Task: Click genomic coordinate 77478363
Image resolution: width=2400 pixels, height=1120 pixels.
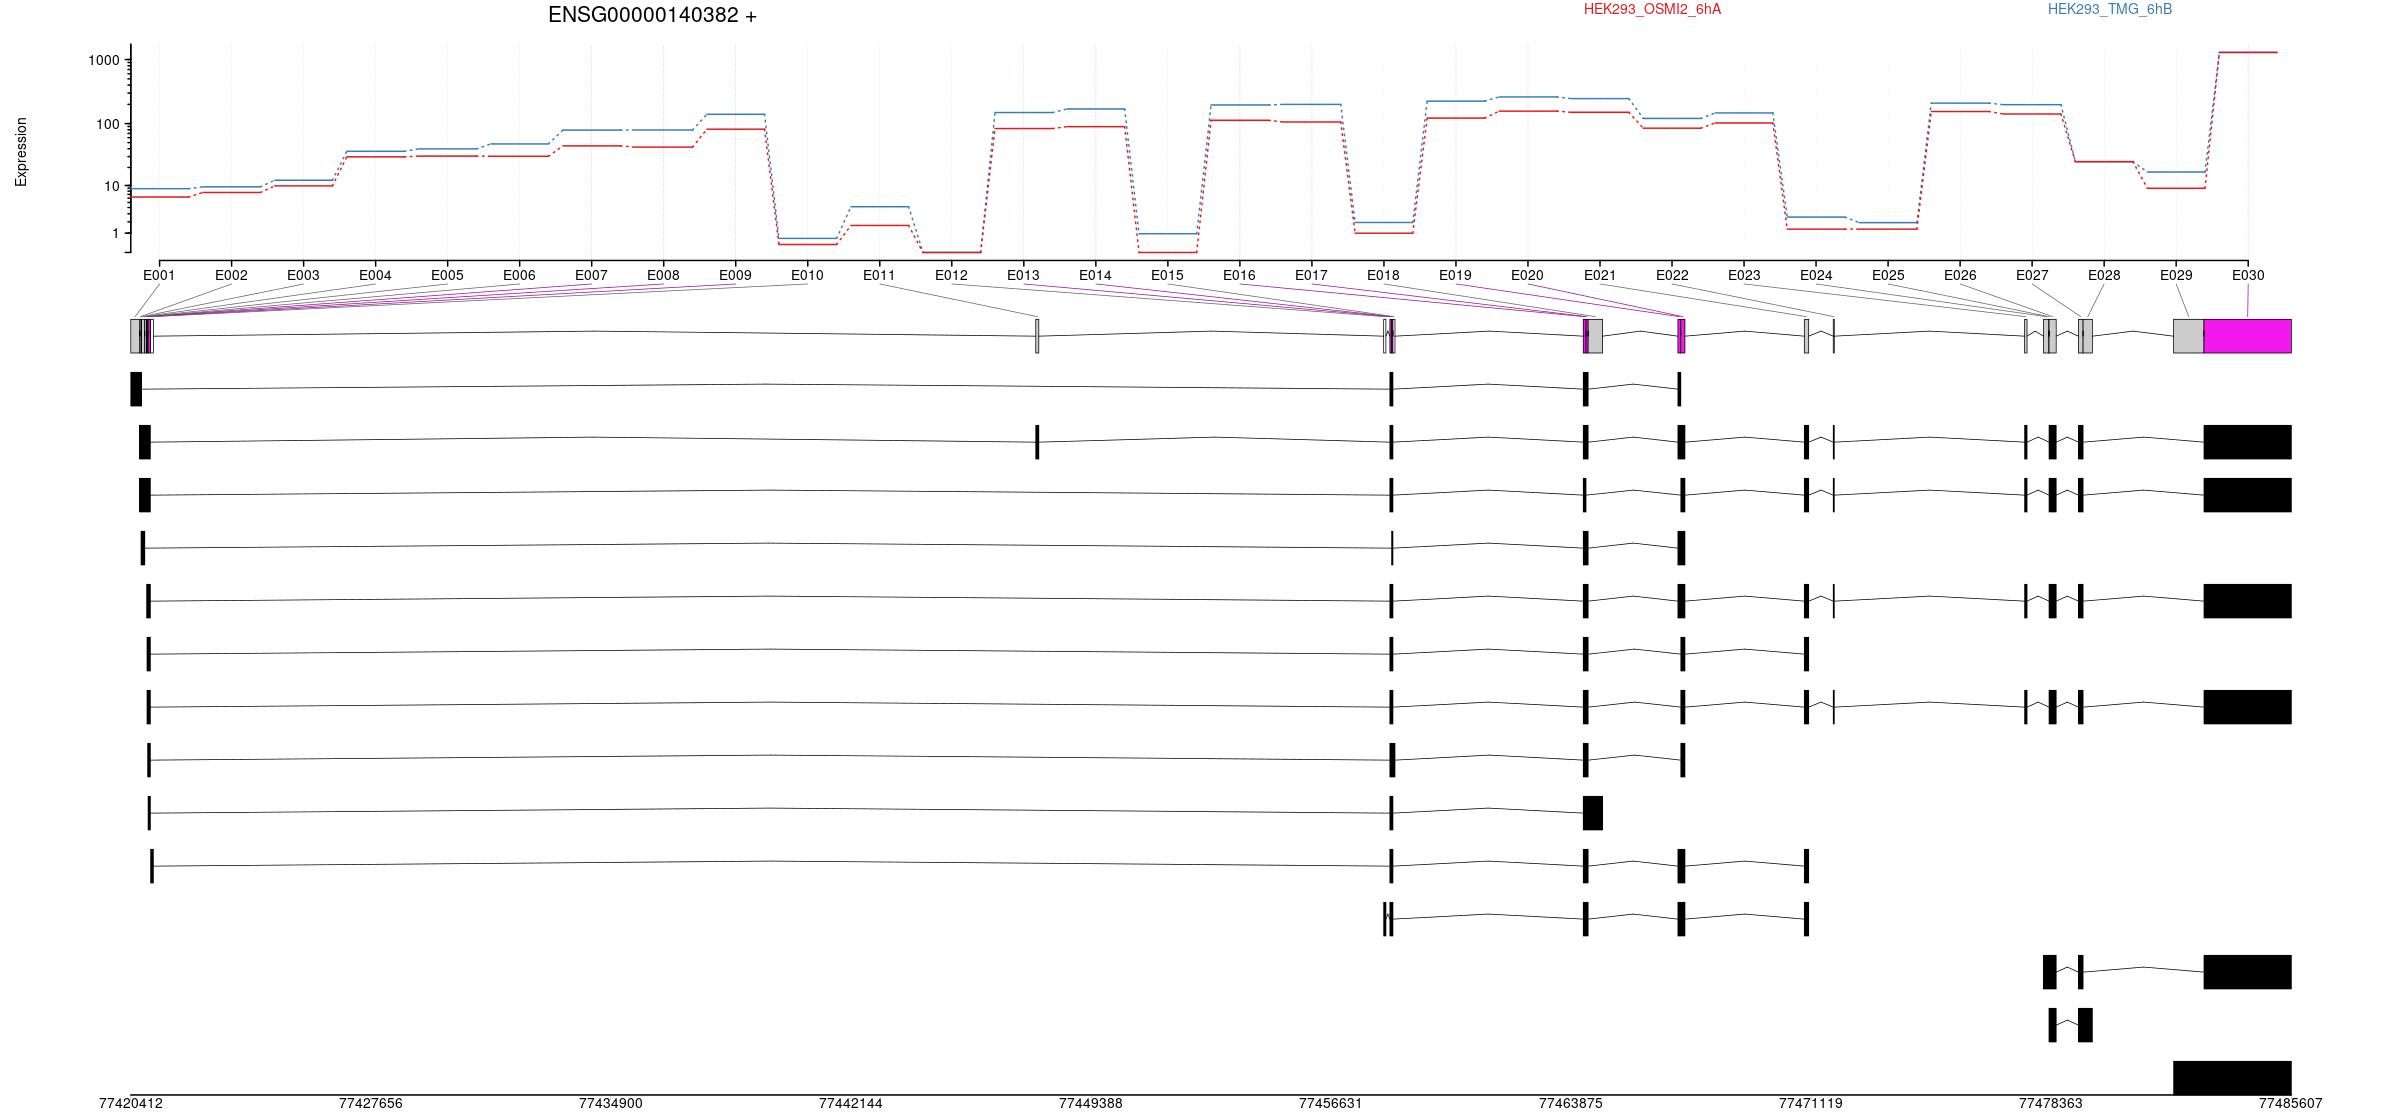Action: [x=2051, y=1104]
